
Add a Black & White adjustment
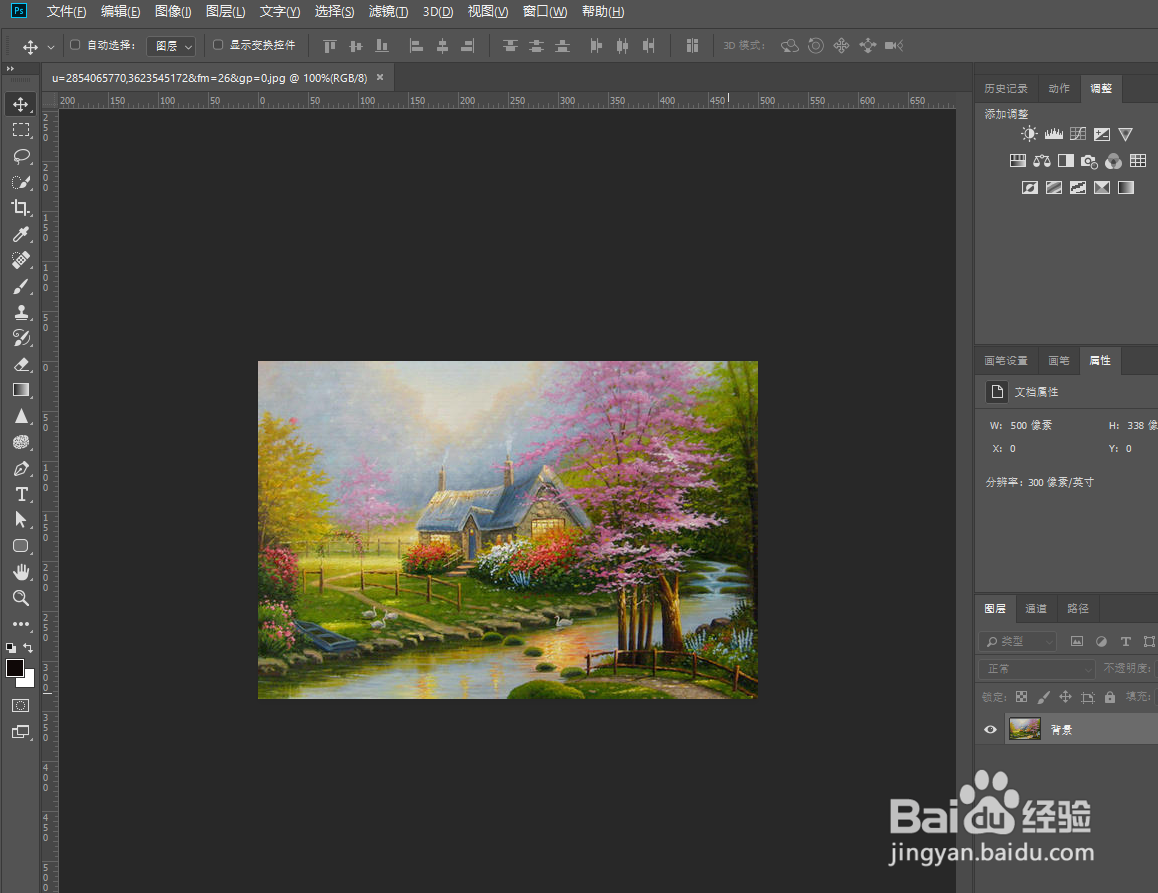point(1066,161)
